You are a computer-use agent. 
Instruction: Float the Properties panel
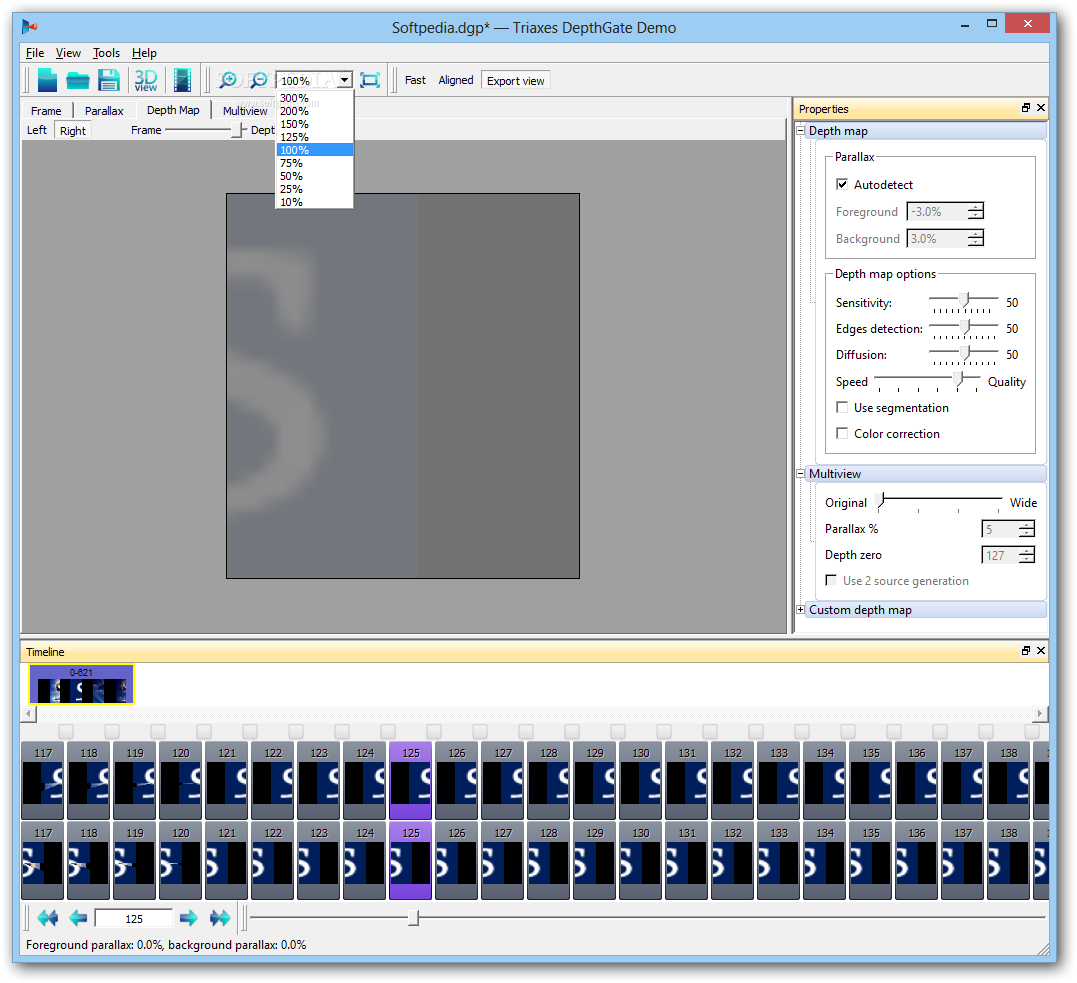point(1025,108)
